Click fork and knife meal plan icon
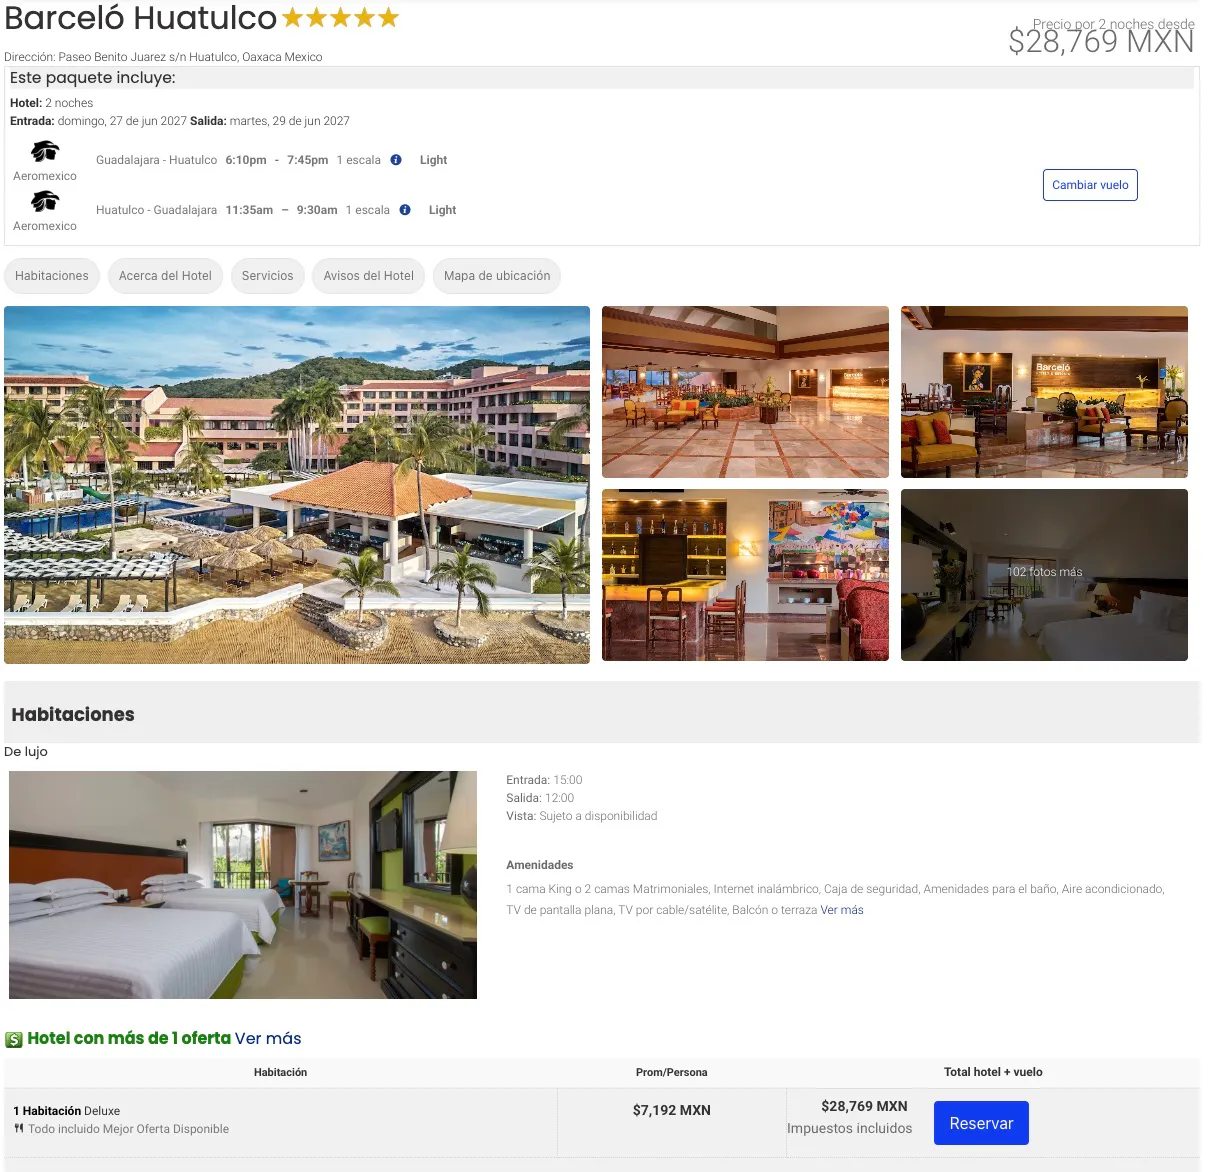Viewport: 1210px width, 1172px height. point(19,1129)
